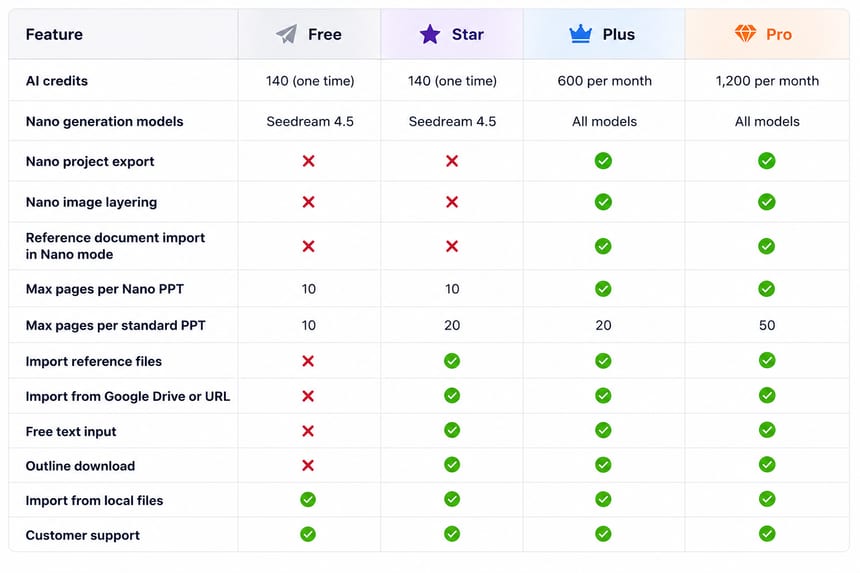Click Seedream 4.5 in the Star column
The height and width of the screenshot is (573, 860).
452,121
